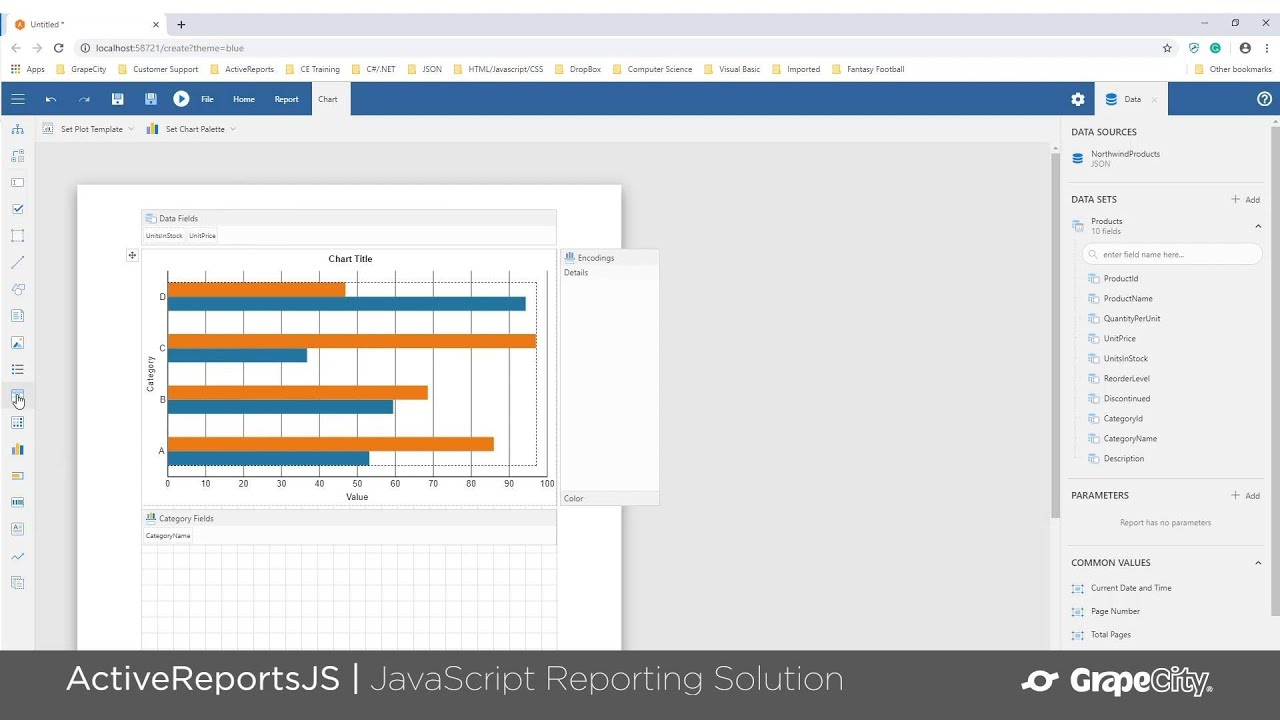The image size is (1280, 720).
Task: Select the Chart tool in the sidebar
Action: 17,450
